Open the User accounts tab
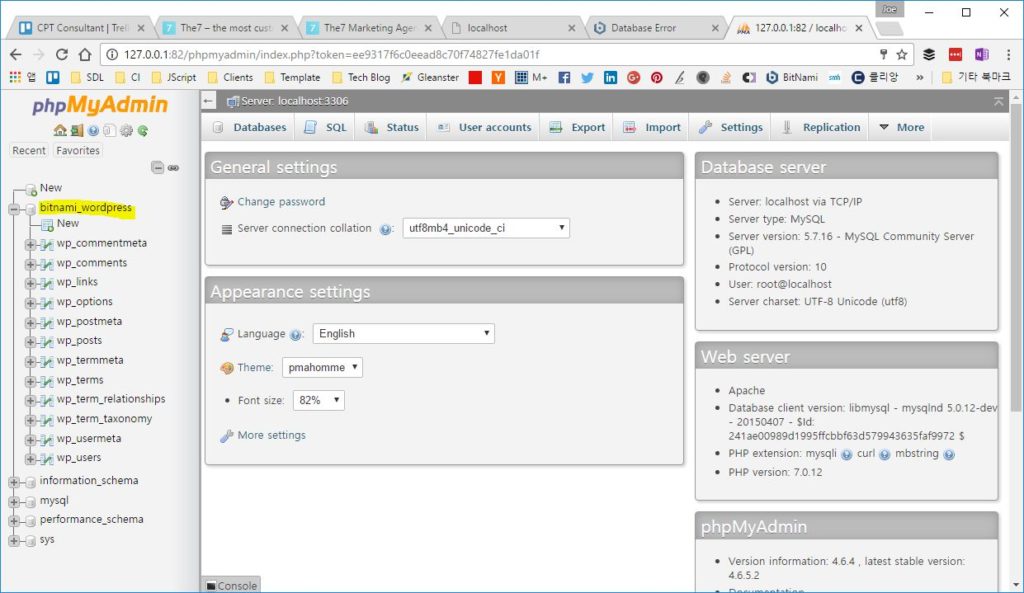The width and height of the screenshot is (1024, 593). point(484,127)
